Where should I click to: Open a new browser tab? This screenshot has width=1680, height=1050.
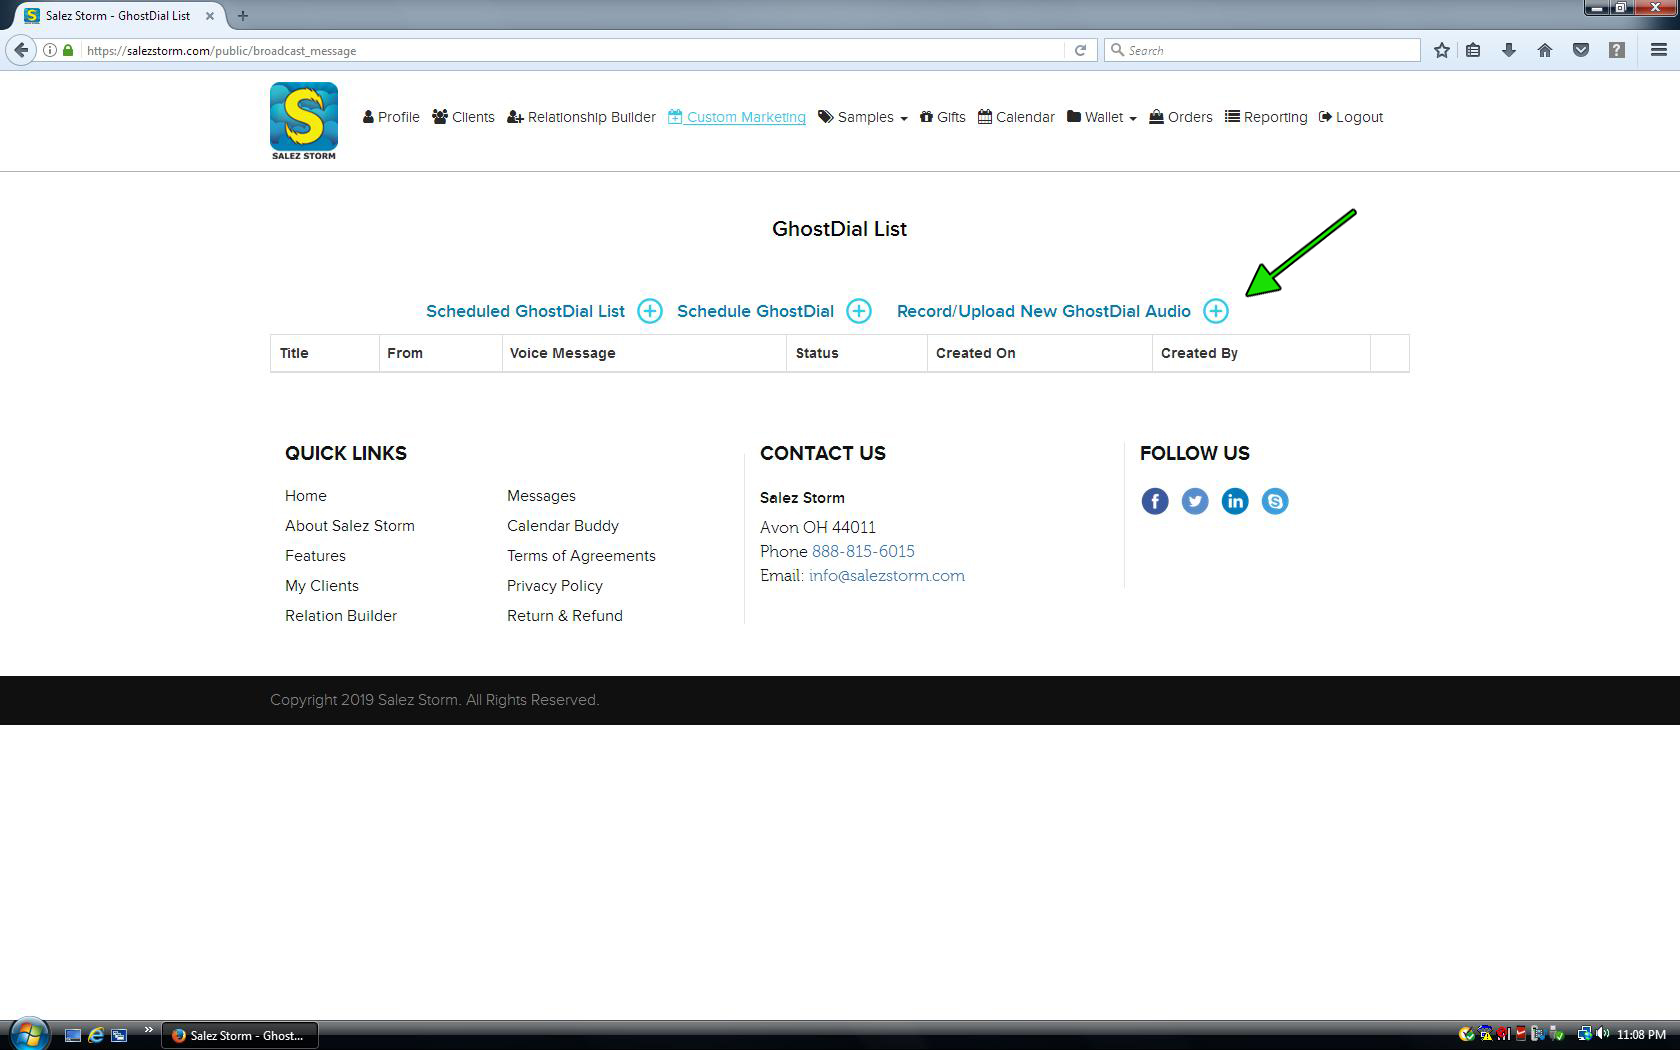pos(243,16)
